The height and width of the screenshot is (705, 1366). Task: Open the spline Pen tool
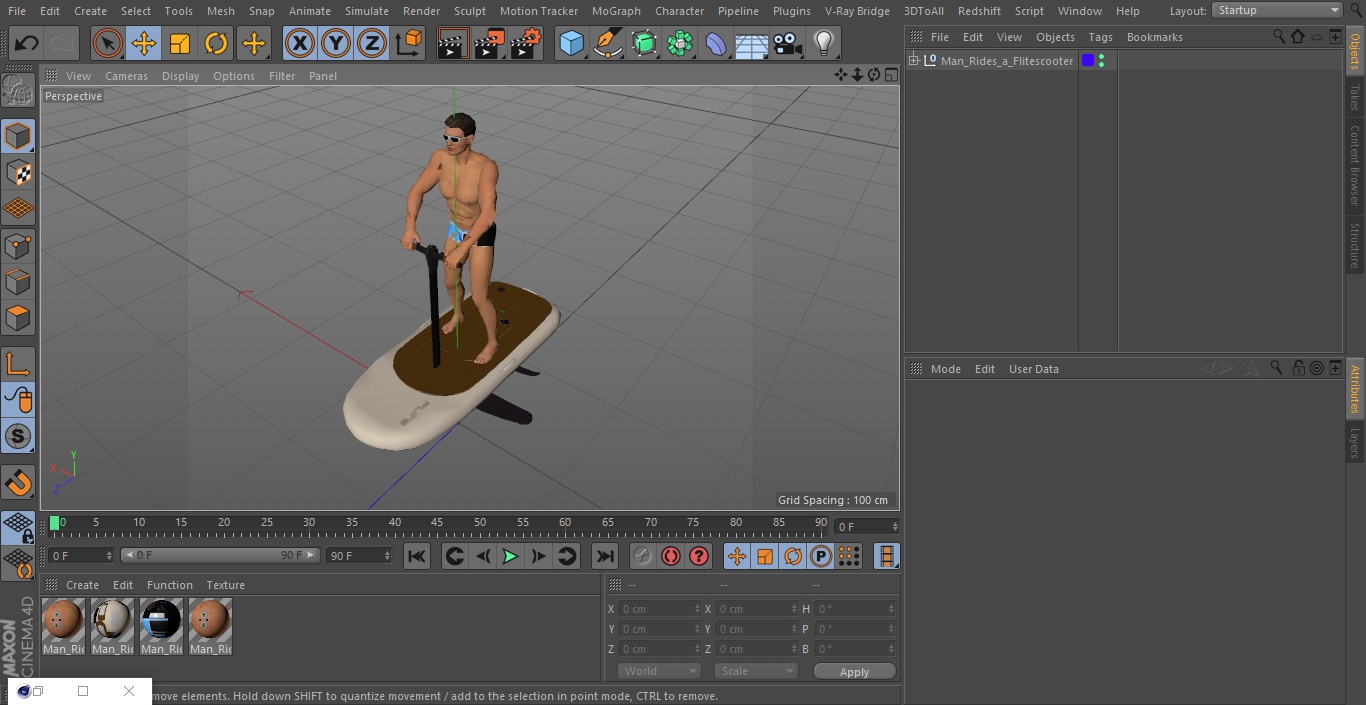tap(607, 43)
